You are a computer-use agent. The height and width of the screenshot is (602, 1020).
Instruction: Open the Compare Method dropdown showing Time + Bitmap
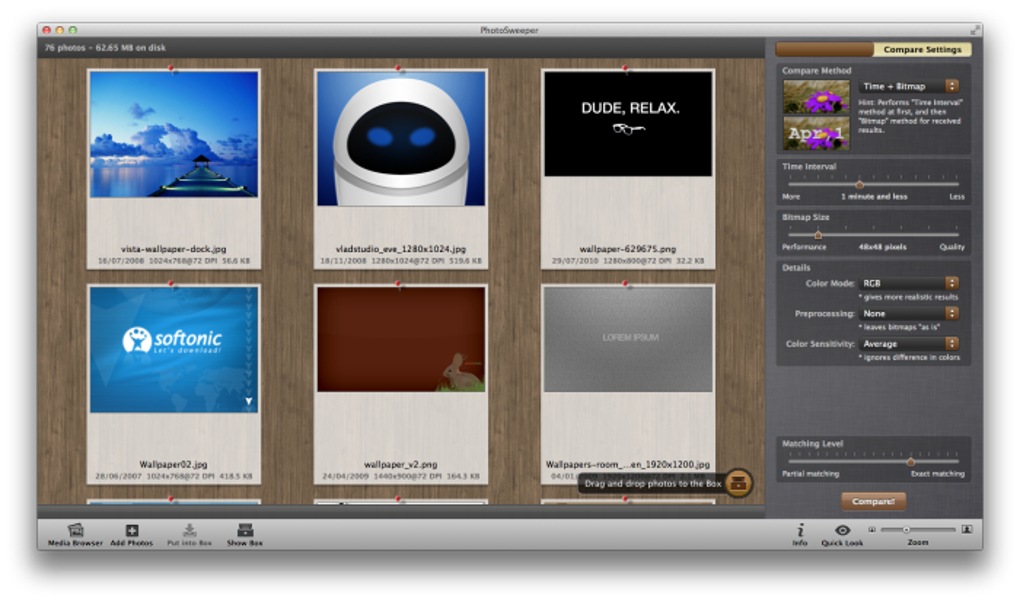click(909, 86)
